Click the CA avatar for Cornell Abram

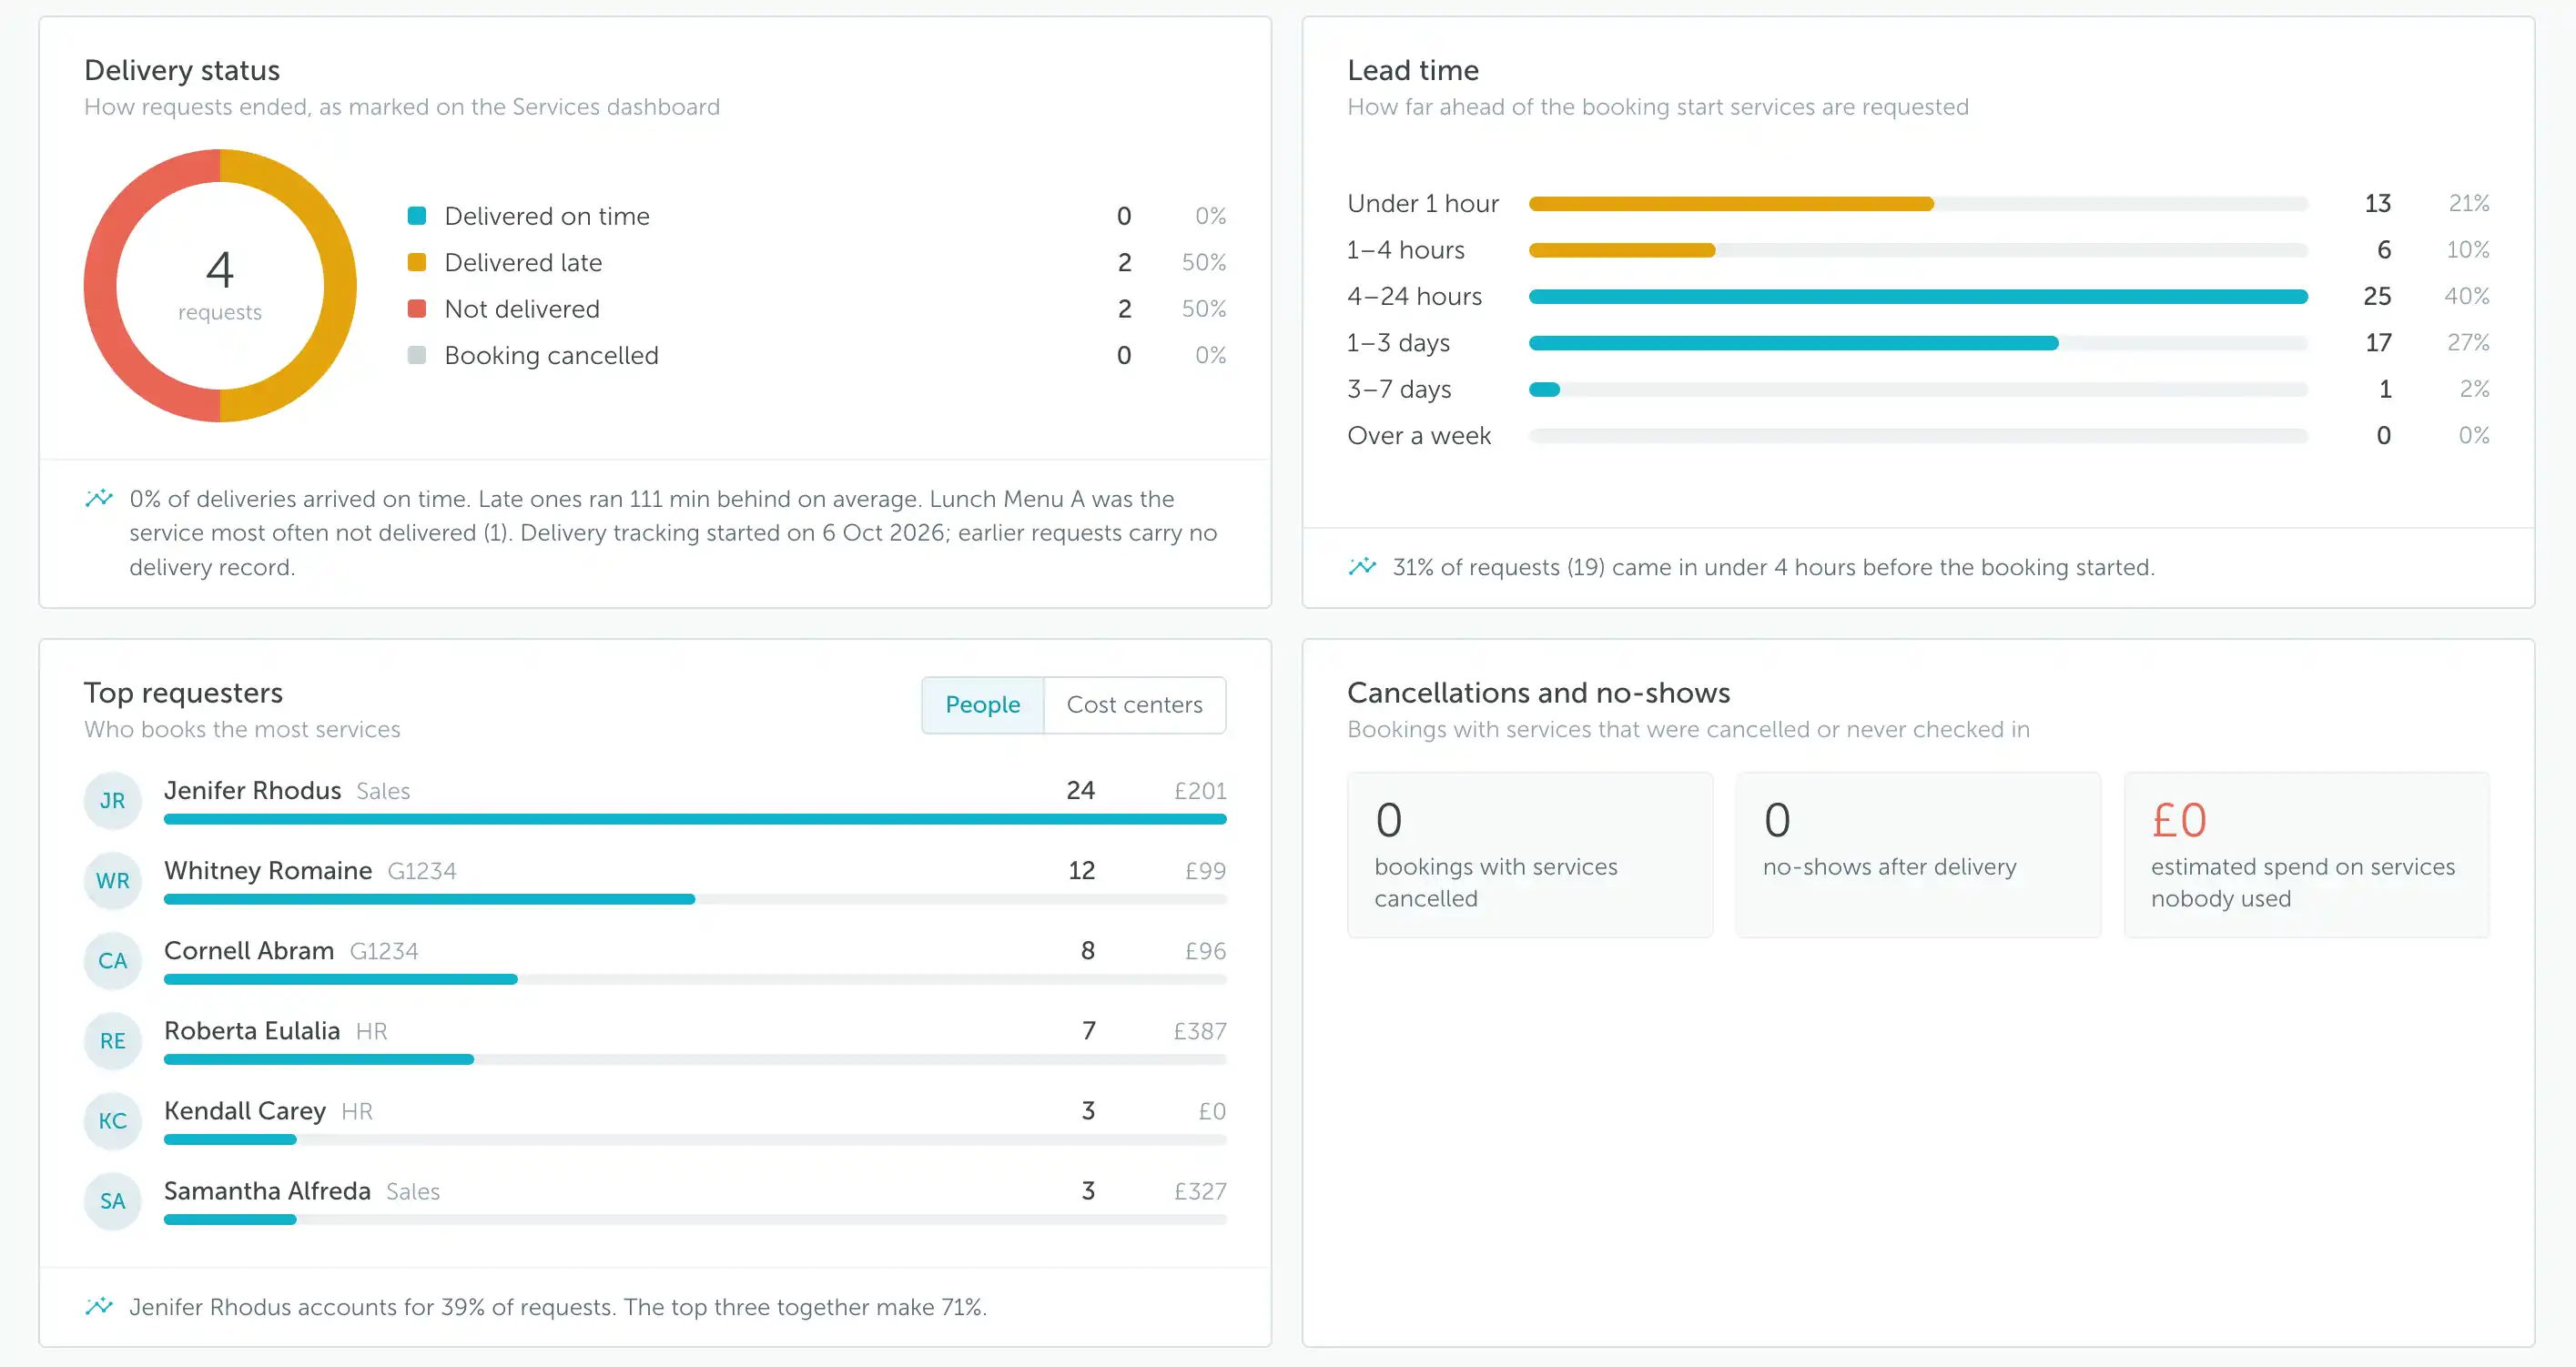coord(113,961)
